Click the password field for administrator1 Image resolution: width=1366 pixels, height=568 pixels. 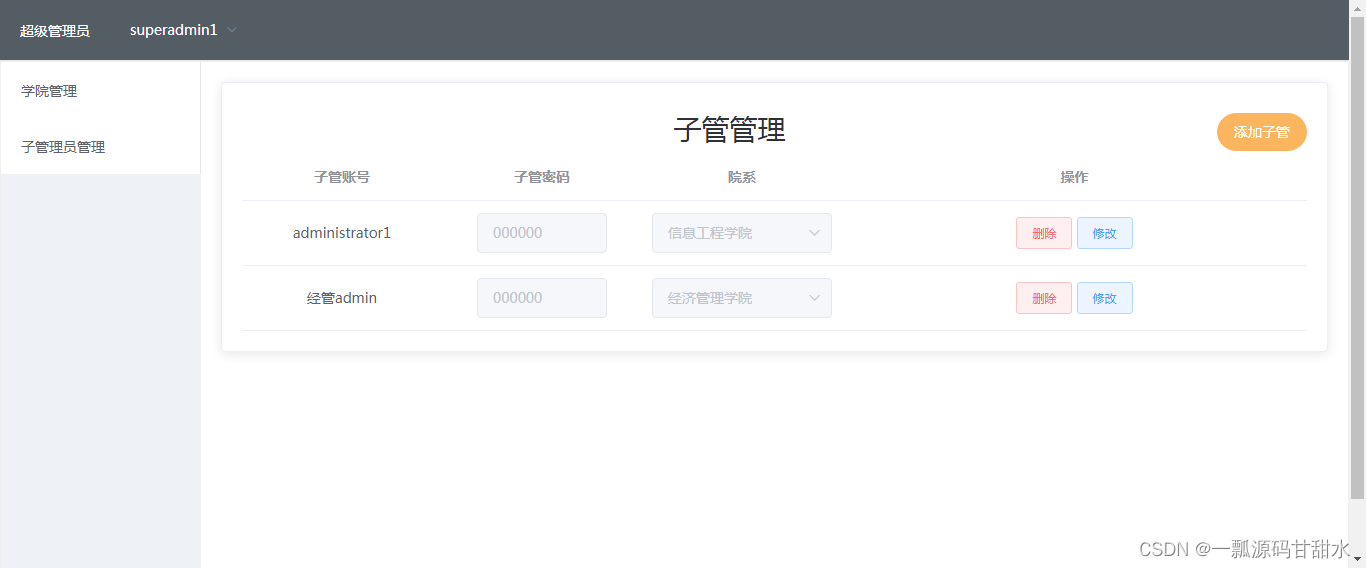(542, 233)
